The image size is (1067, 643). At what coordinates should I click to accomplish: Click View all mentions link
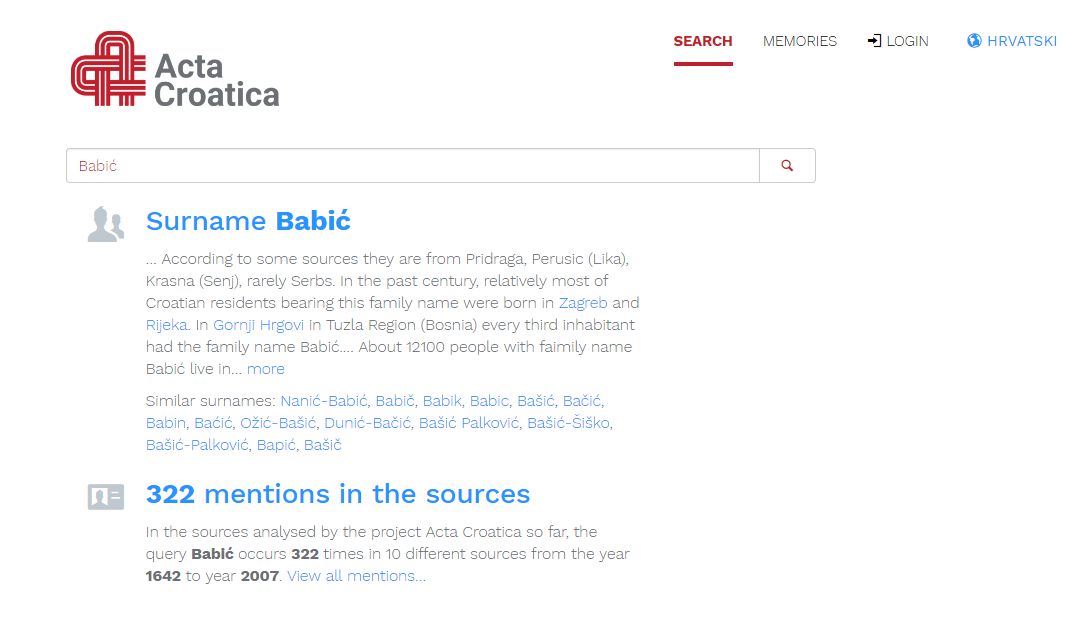coord(356,576)
